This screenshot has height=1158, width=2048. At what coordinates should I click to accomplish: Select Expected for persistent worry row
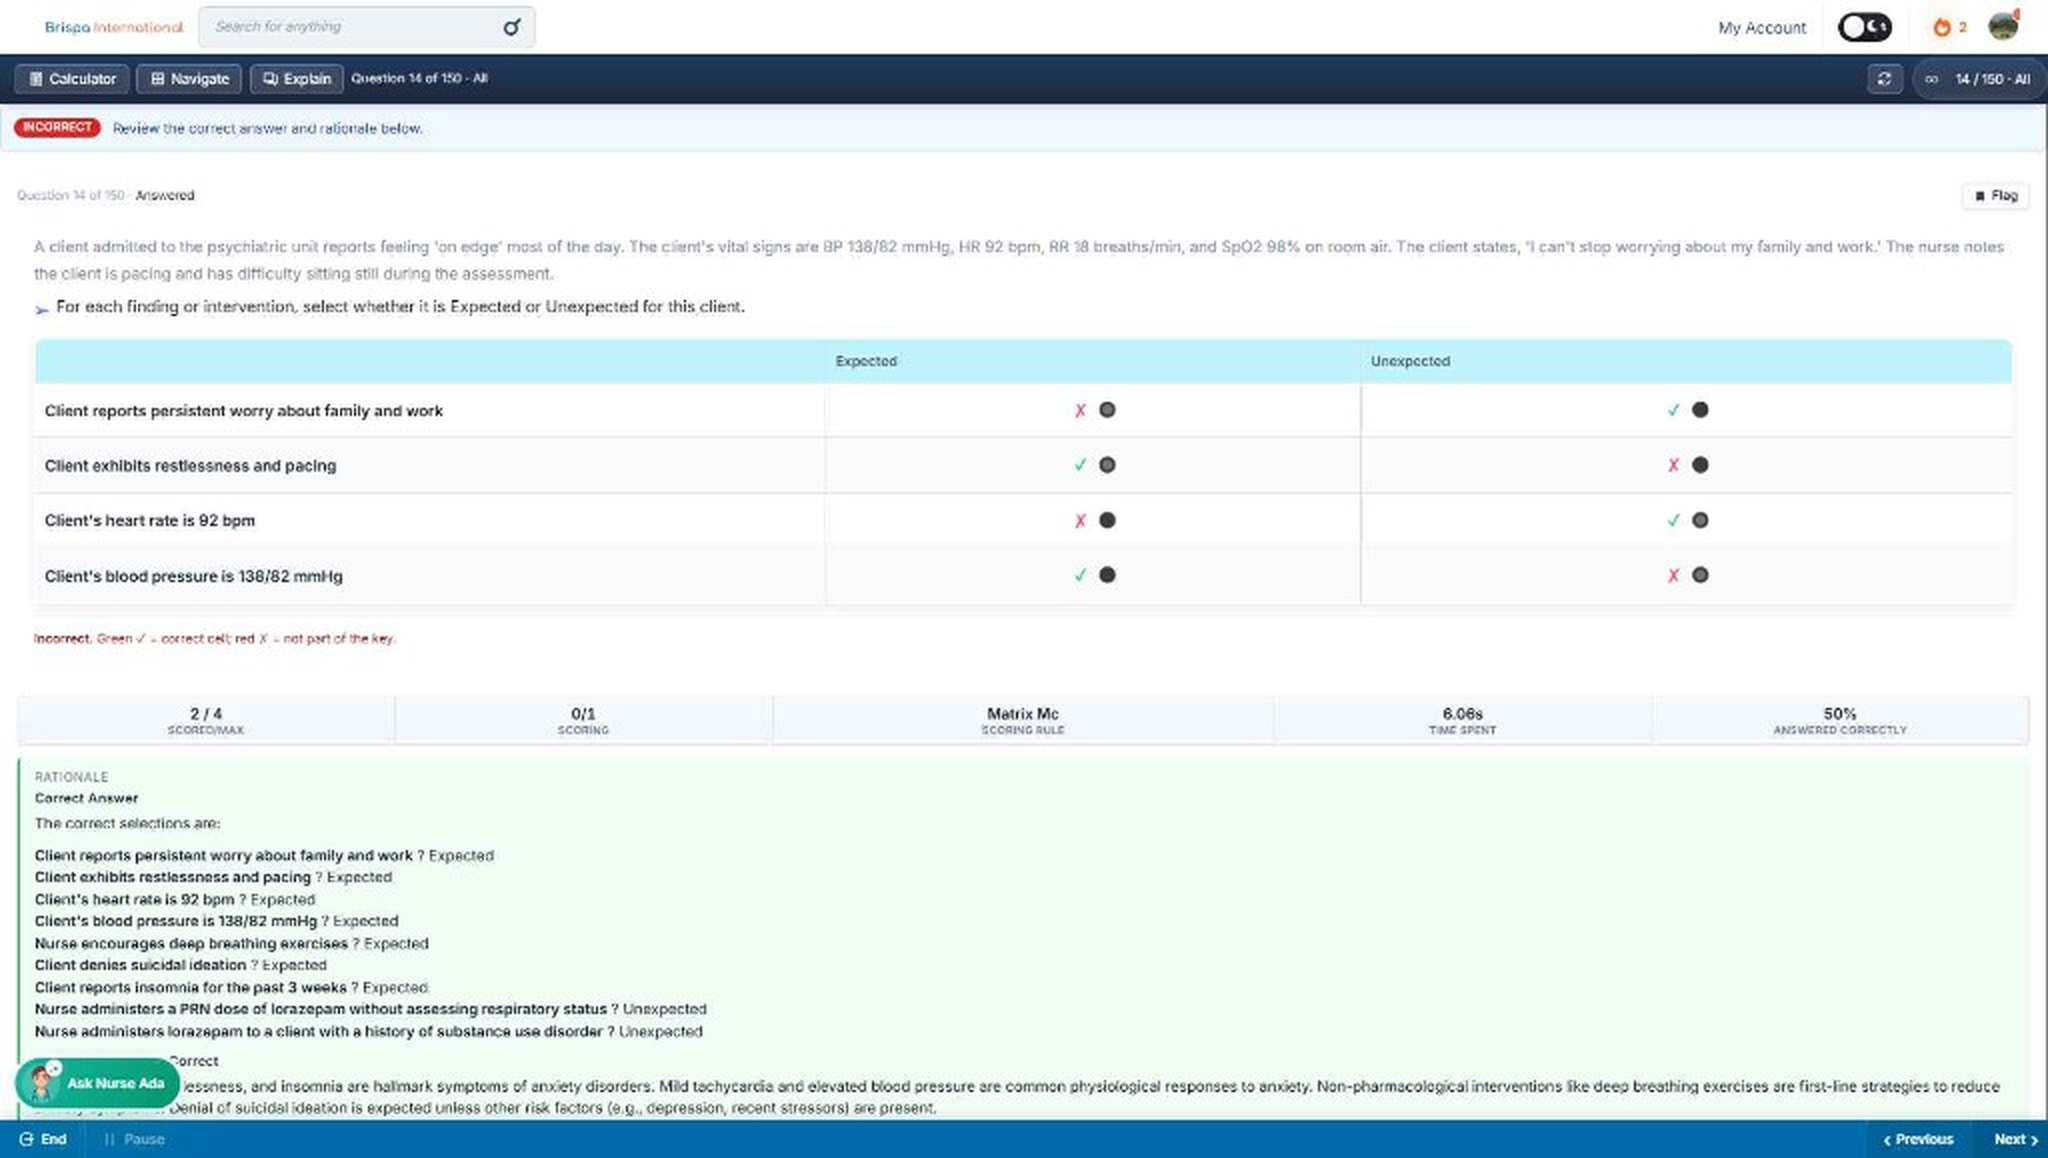point(1107,410)
